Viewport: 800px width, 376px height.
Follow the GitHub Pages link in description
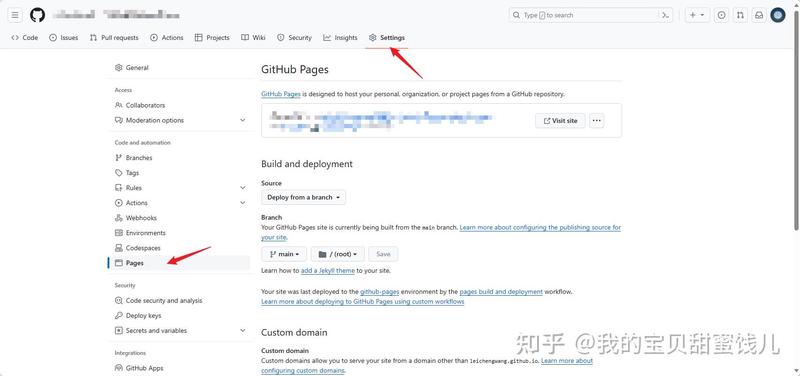[280, 94]
